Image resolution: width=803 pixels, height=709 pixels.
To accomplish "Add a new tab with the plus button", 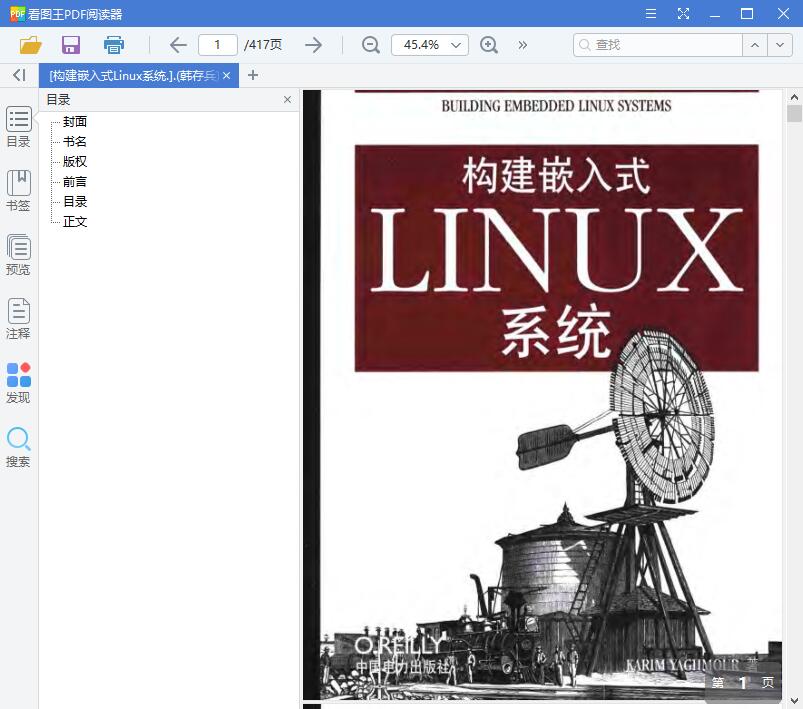I will pyautogui.click(x=252, y=75).
